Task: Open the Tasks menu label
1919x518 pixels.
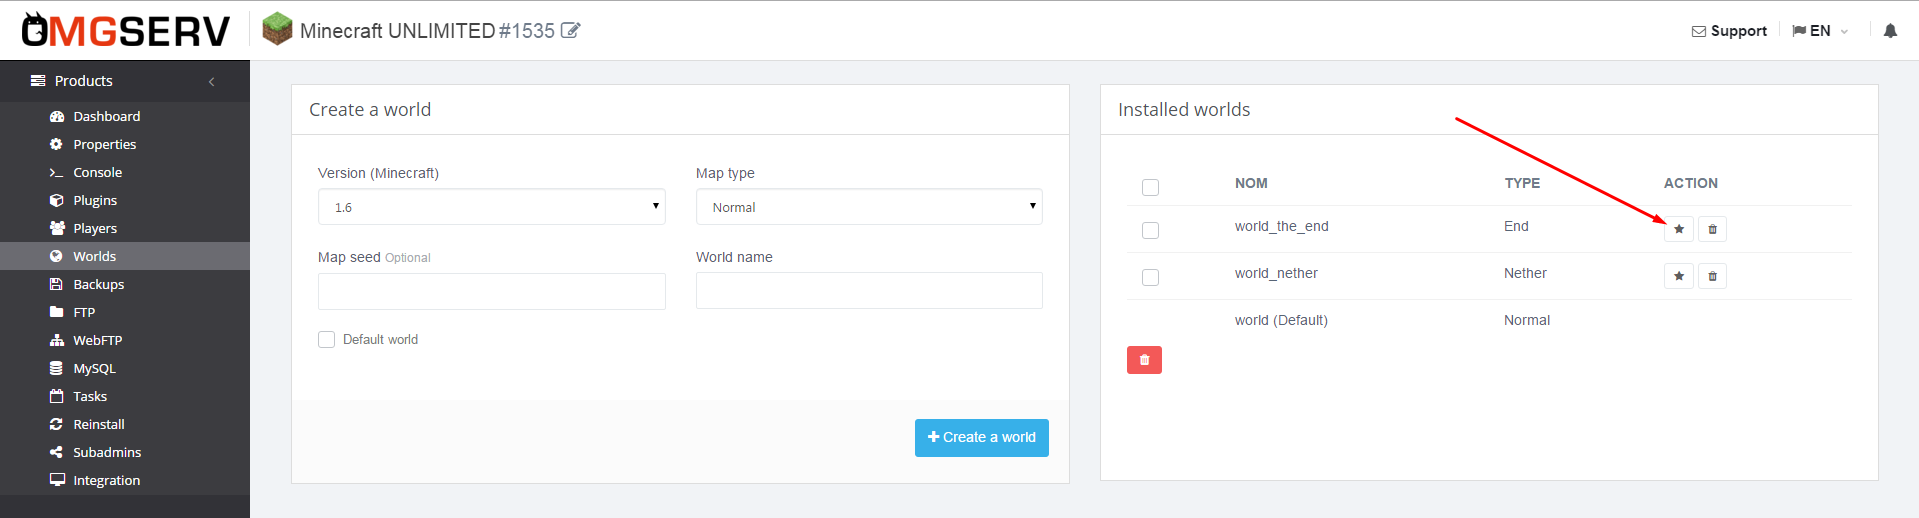Action: [90, 396]
